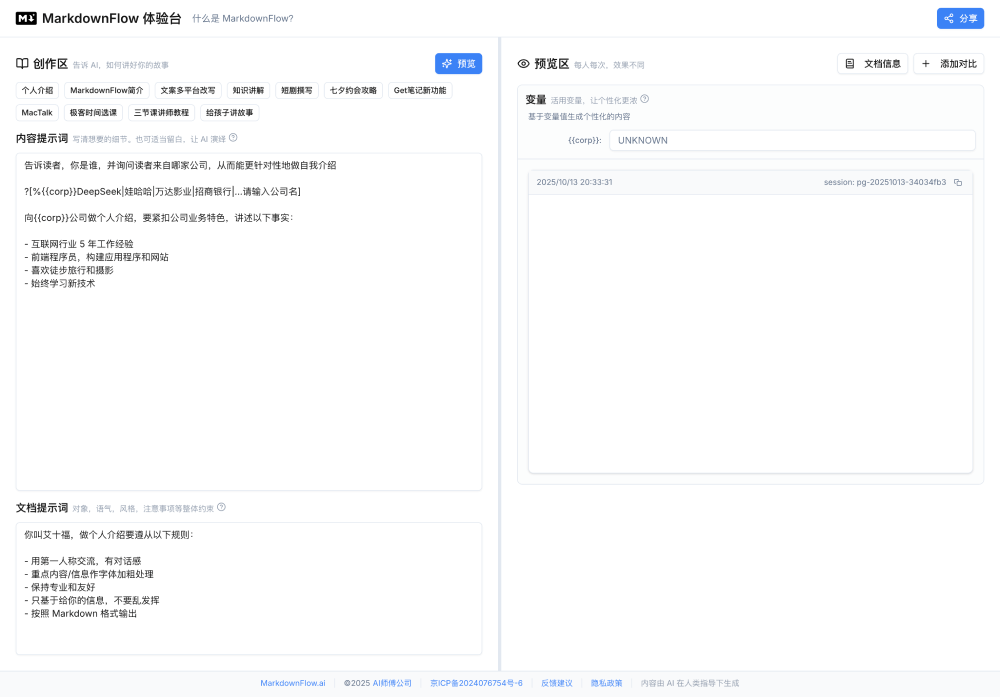
Task: Click the 分享 share button
Action: [960, 18]
